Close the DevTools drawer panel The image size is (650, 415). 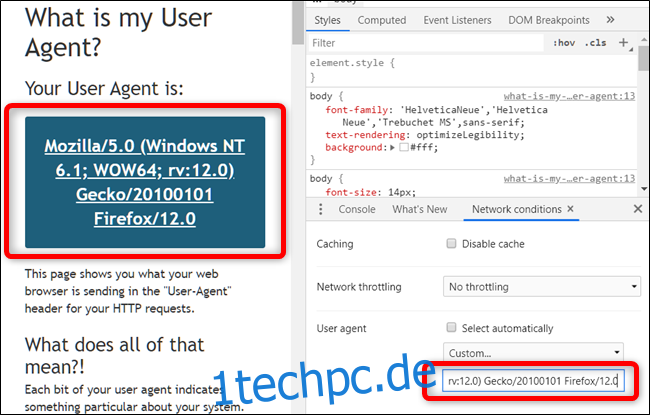[x=637, y=209]
